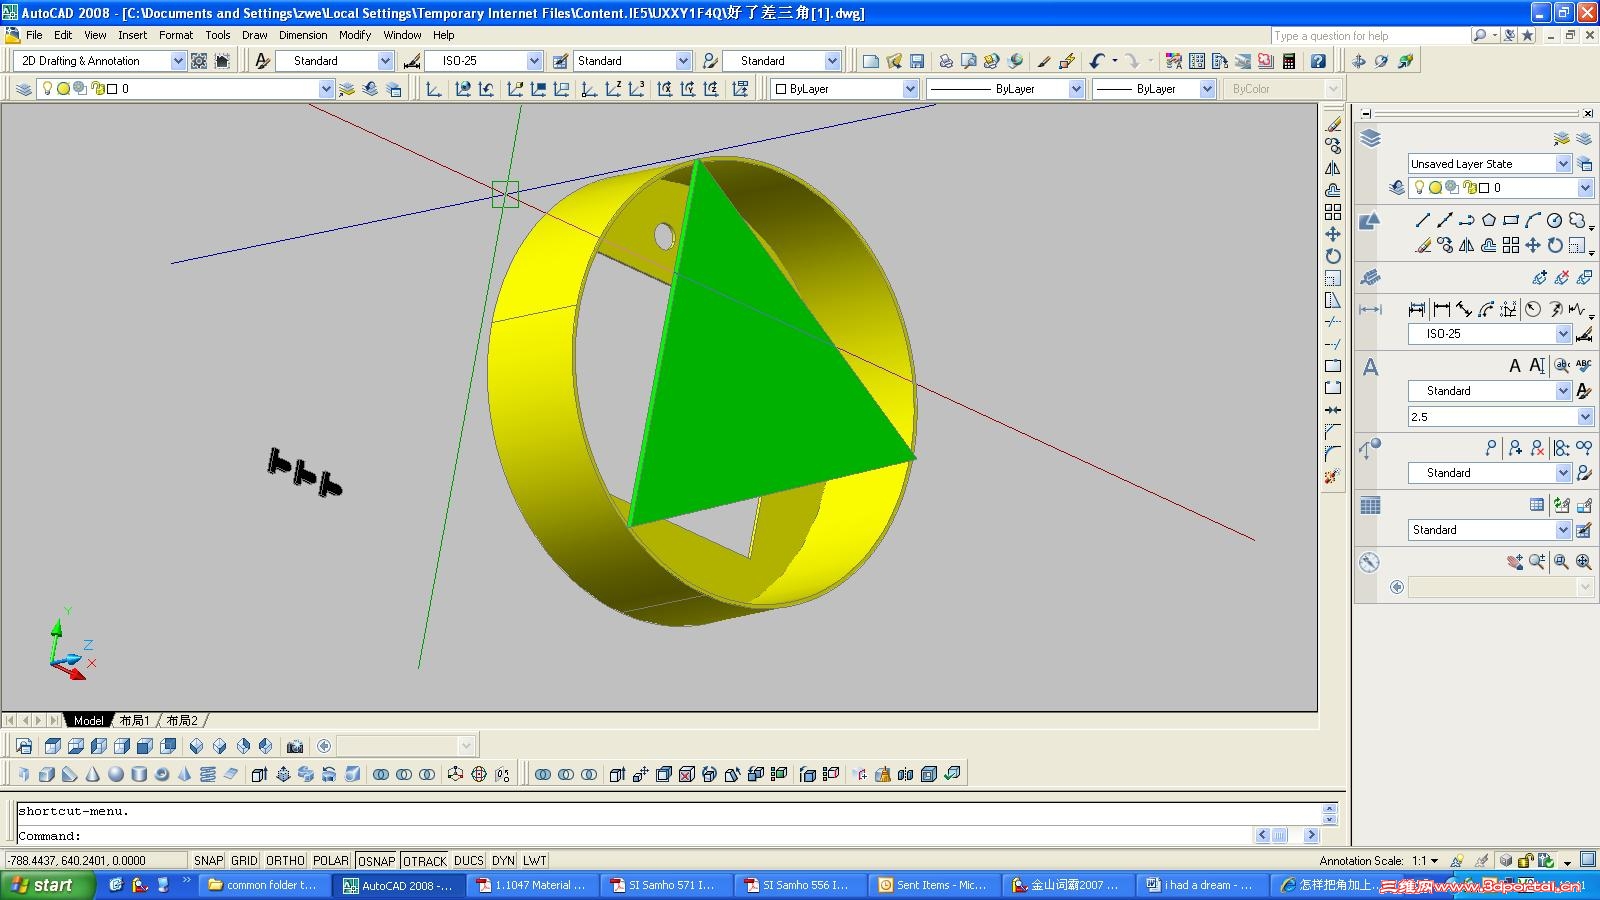The width and height of the screenshot is (1600, 900).
Task: Open the ByLayer color control dropdown
Action: 910,89
